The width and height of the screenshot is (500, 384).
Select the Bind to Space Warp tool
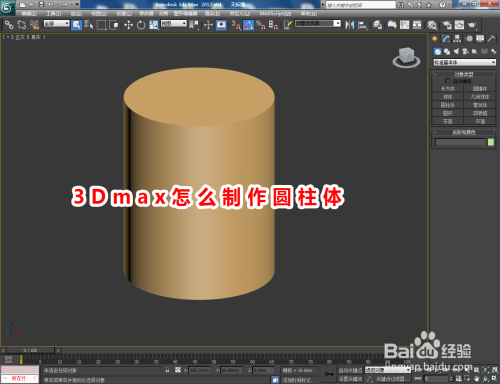[x=34, y=25]
